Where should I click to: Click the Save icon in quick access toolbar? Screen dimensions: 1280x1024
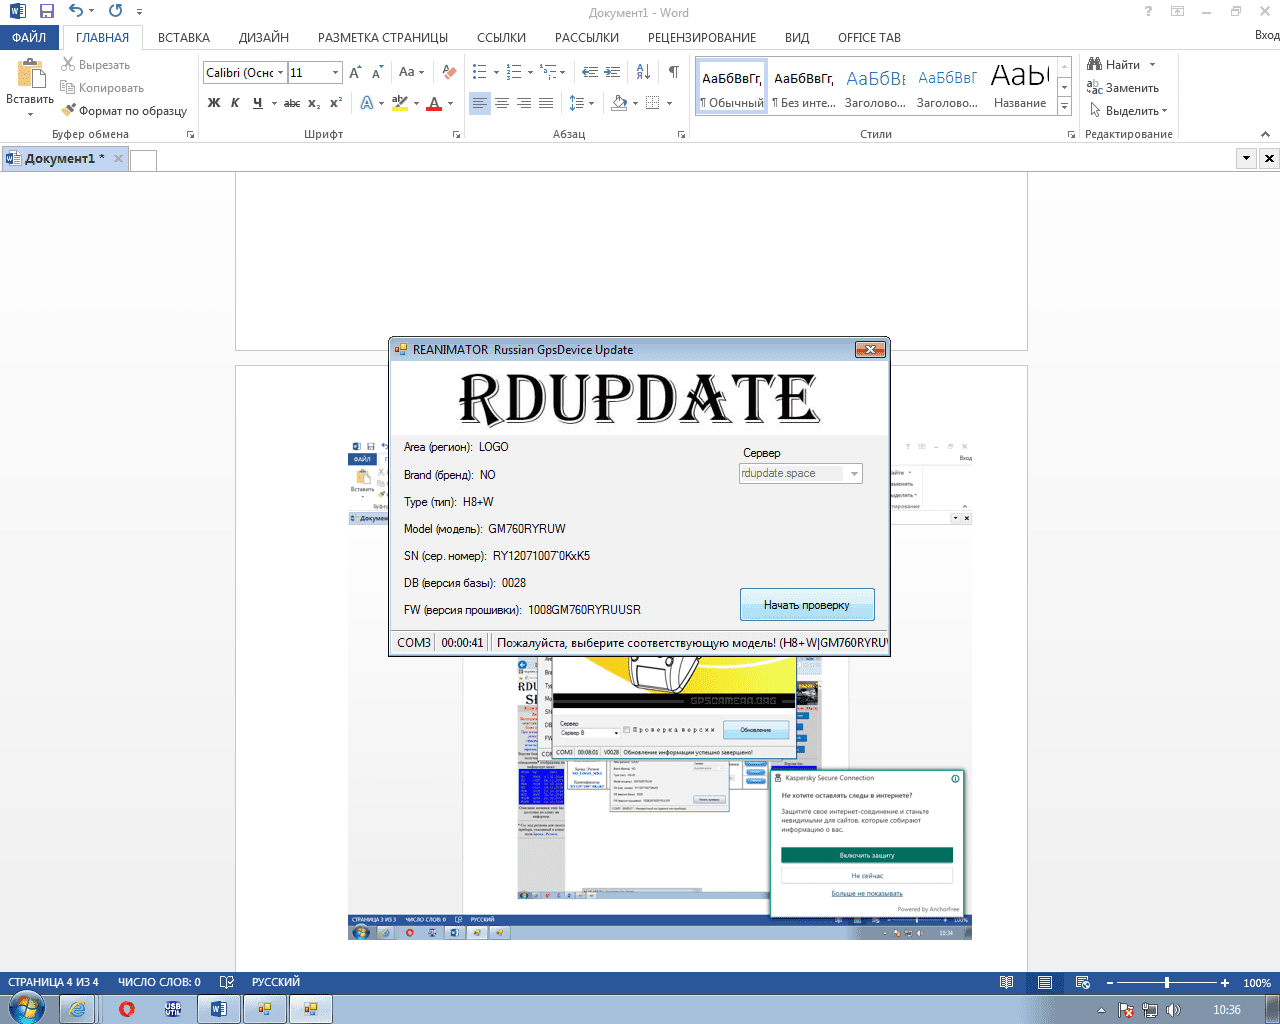point(47,12)
